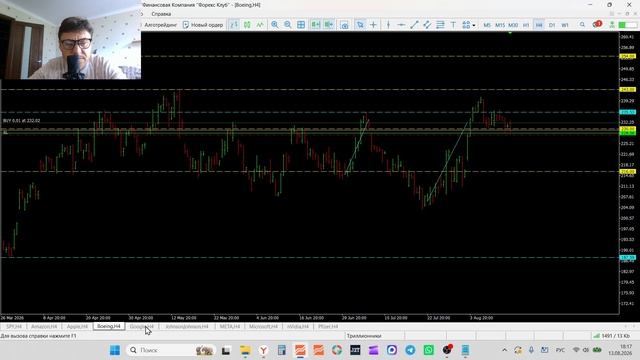The image size is (640, 360).
Task: Activate the crosshair tool
Action: click(373, 25)
